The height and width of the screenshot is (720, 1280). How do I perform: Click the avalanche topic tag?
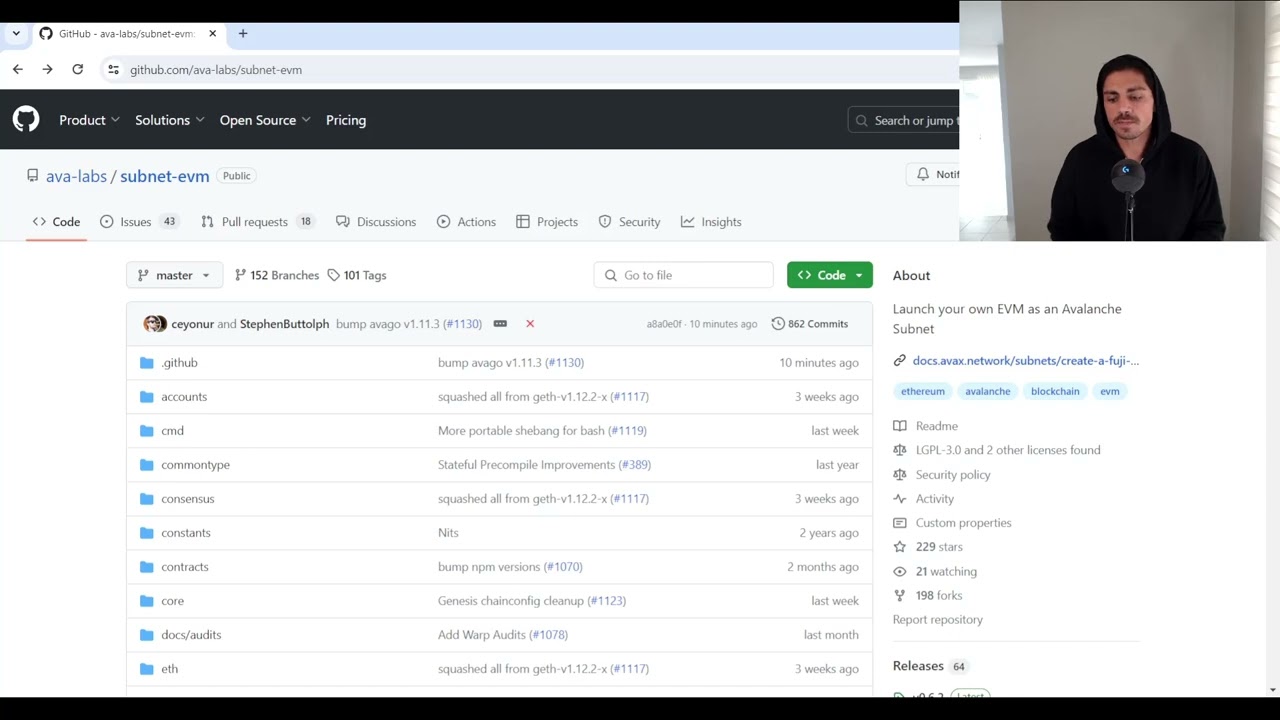click(x=987, y=391)
